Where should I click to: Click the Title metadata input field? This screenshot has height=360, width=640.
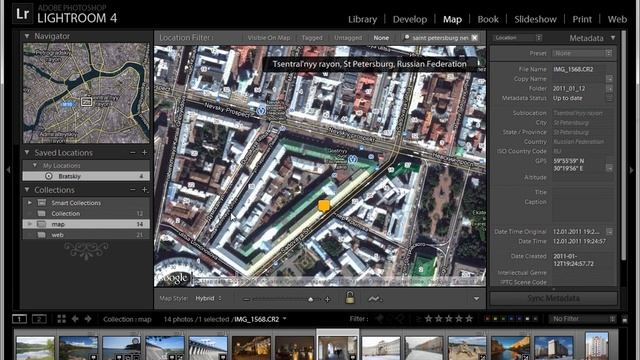(582, 192)
